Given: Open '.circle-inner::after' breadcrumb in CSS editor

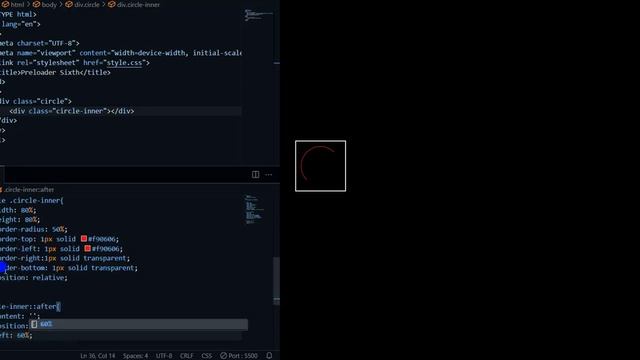Looking at the screenshot, I should click(27, 189).
